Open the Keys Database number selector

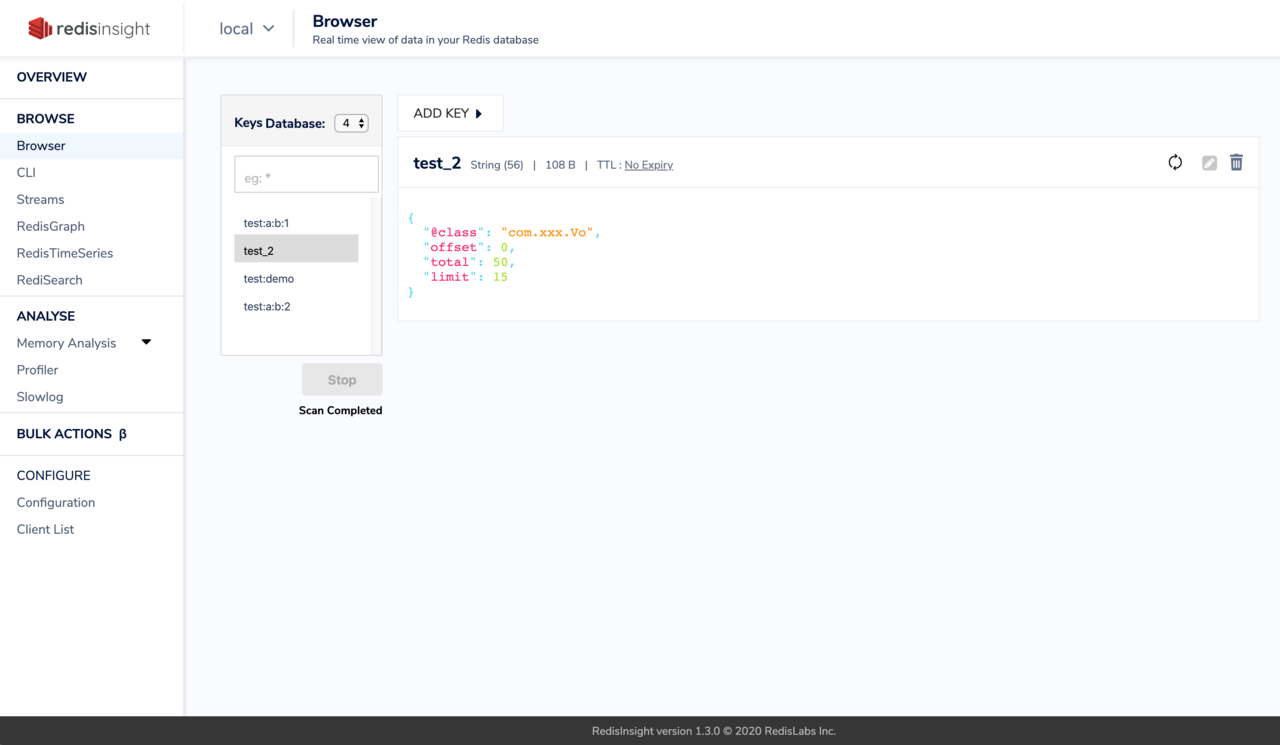point(351,123)
